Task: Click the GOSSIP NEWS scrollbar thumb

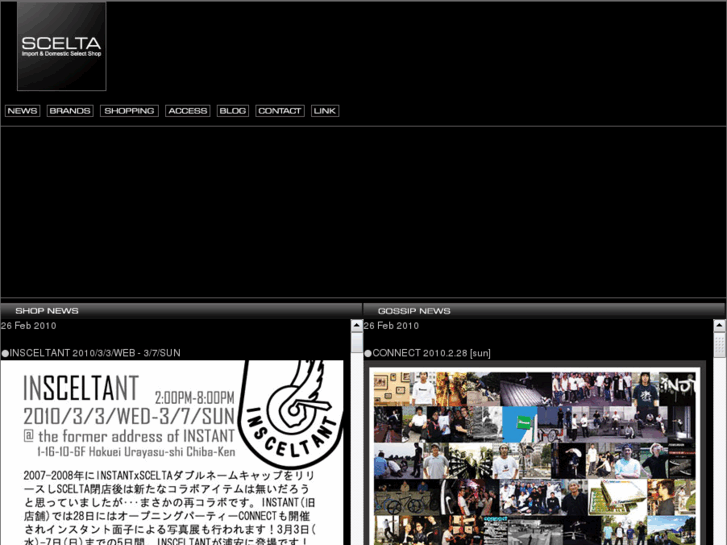Action: (x=719, y=345)
